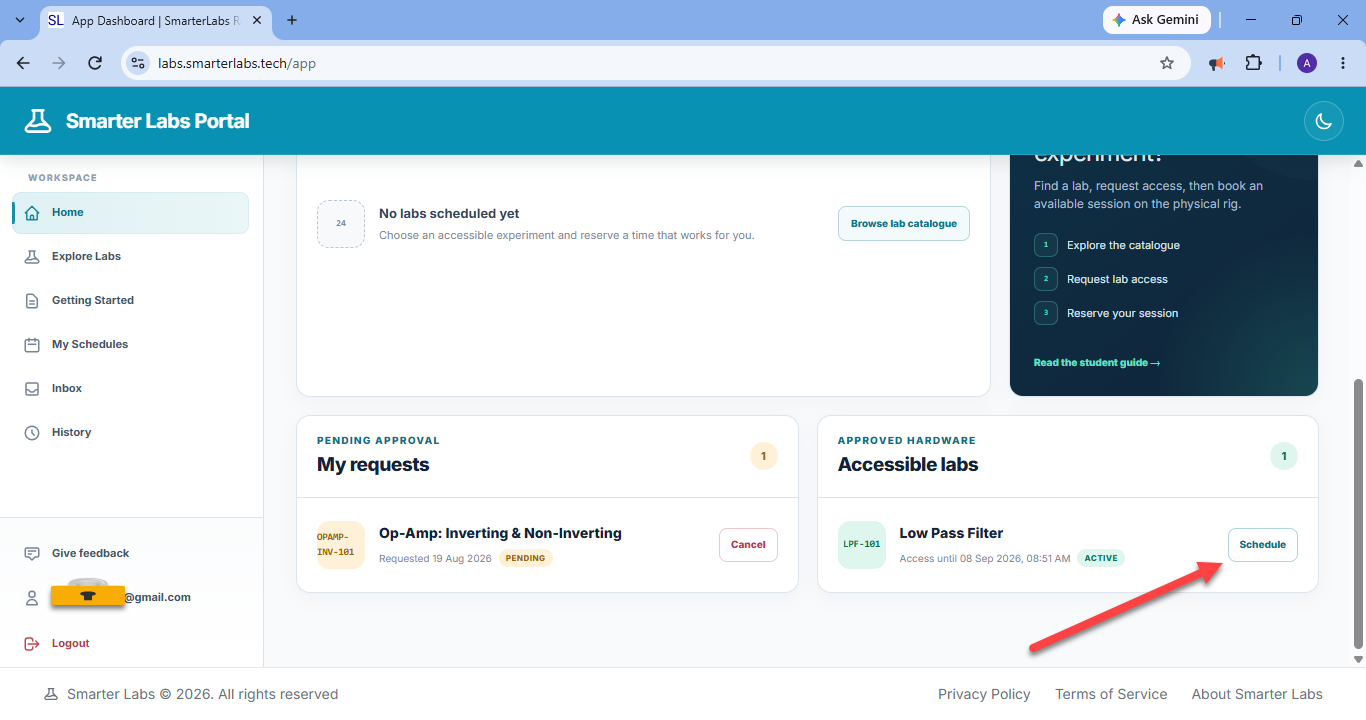Screen dimensions: 1366x720
Task: Click the scrollbar down arrow
Action: click(x=1358, y=659)
